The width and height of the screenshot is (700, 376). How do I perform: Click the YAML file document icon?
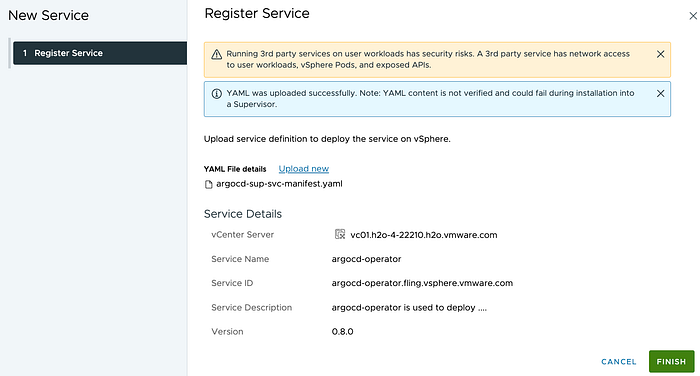208,184
